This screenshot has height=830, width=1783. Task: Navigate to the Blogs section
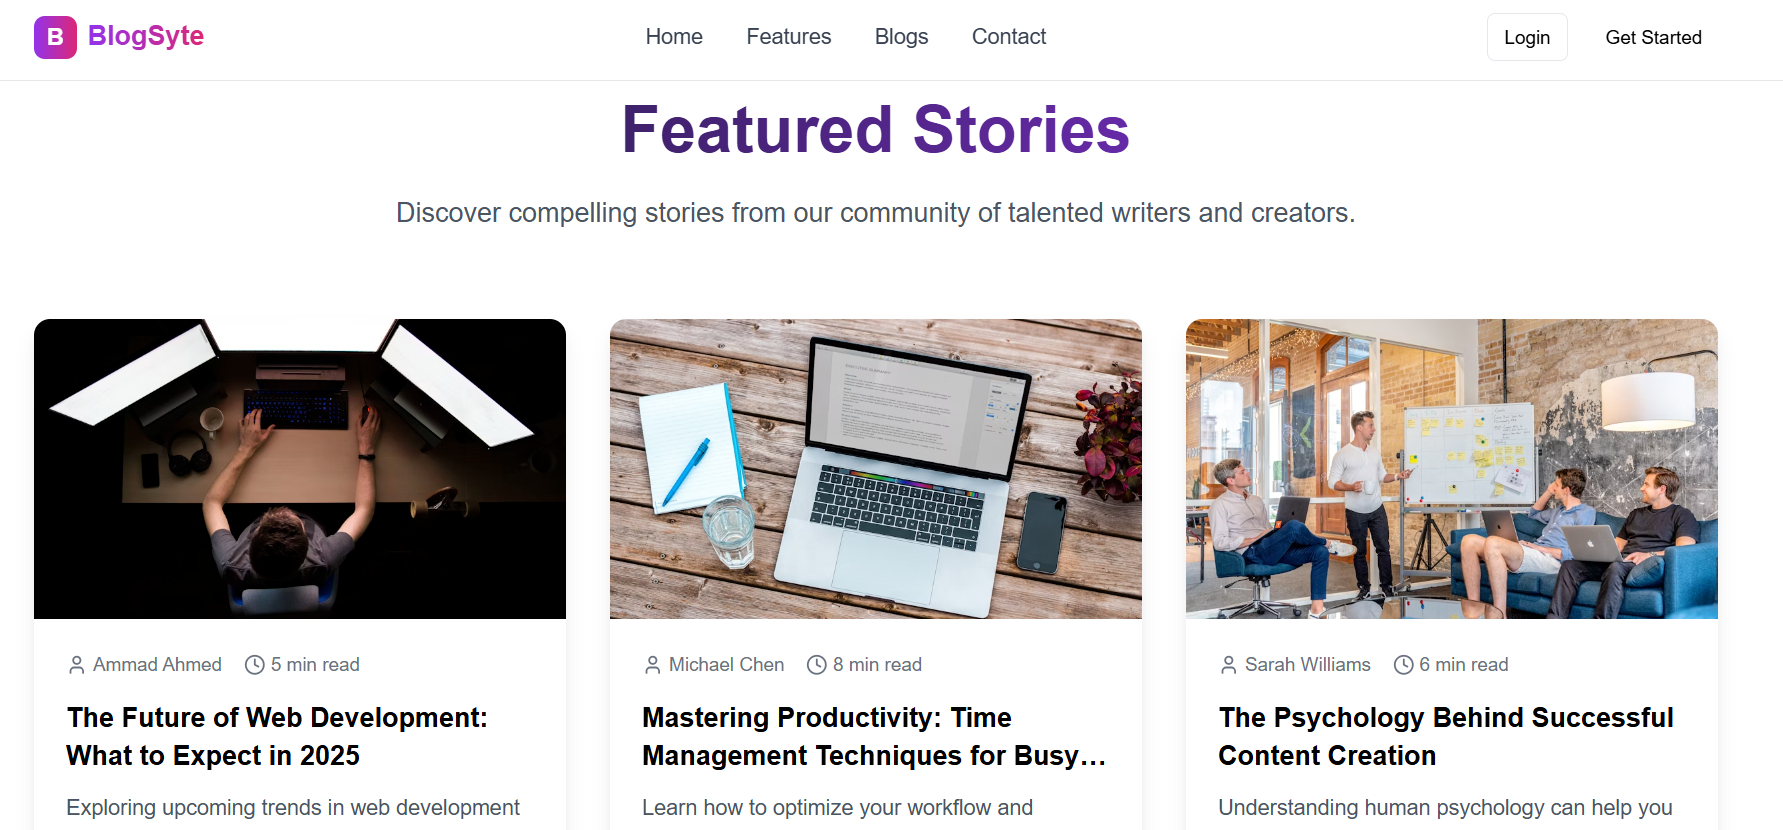point(901,37)
